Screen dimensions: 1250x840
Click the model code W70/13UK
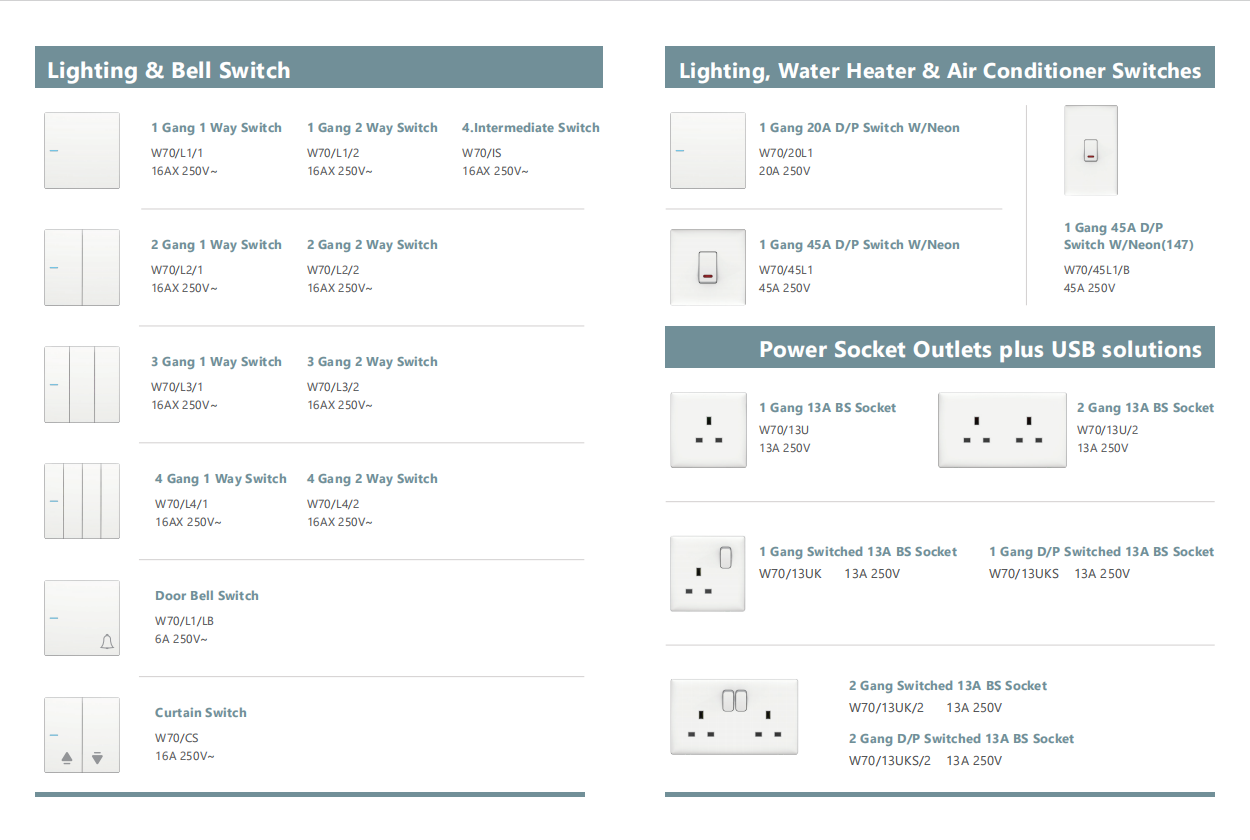pyautogui.click(x=790, y=574)
